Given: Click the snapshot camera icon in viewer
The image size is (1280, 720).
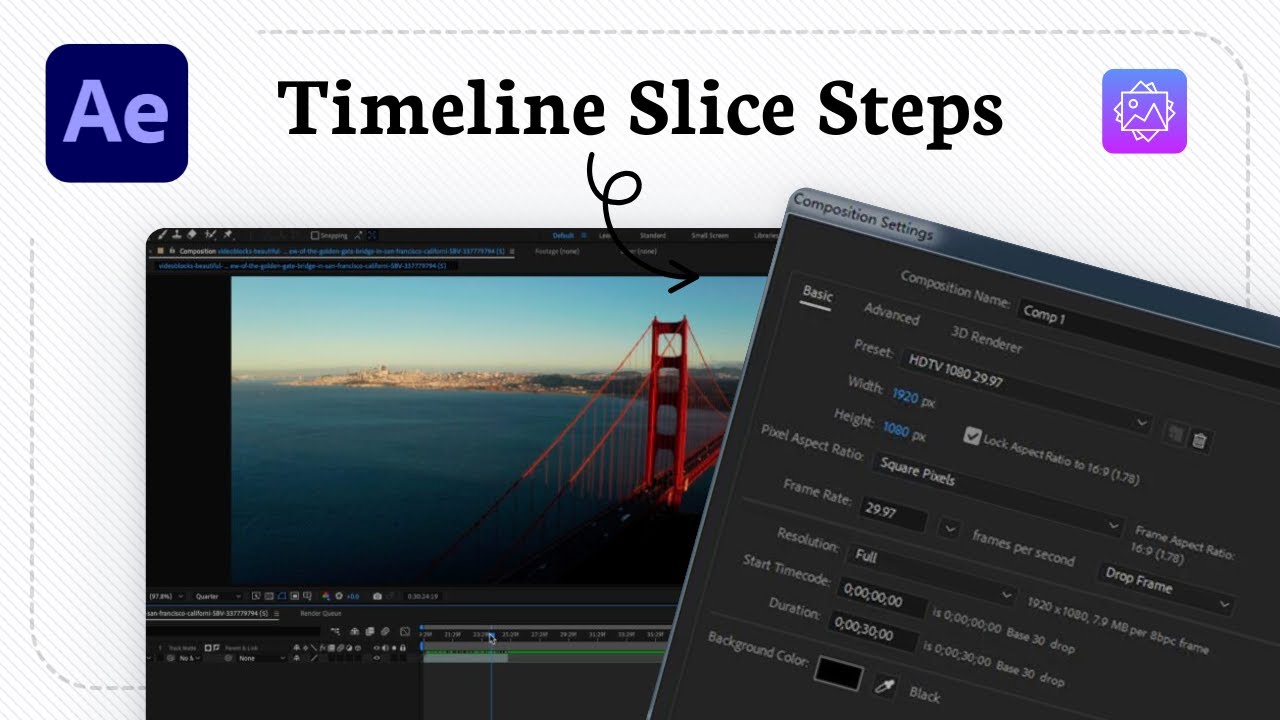Looking at the screenshot, I should 377,596.
